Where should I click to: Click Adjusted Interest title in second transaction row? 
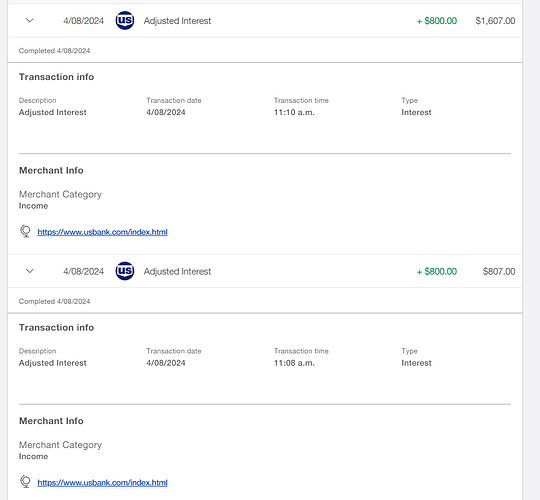pos(177,272)
